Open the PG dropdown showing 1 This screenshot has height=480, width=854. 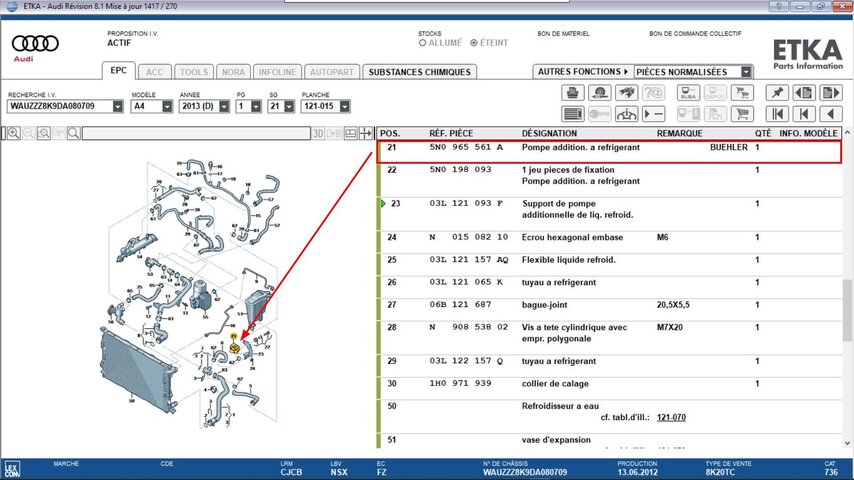[256, 106]
